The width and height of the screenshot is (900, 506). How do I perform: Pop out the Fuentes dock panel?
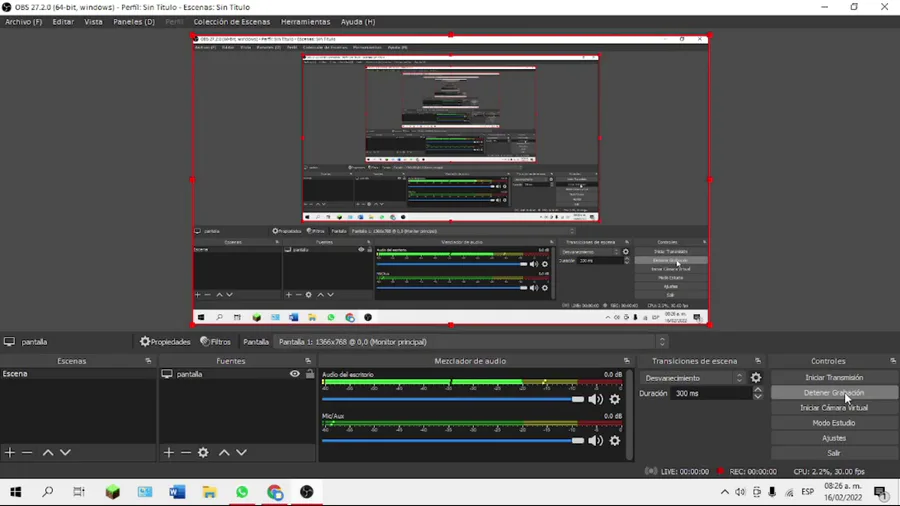click(x=308, y=361)
